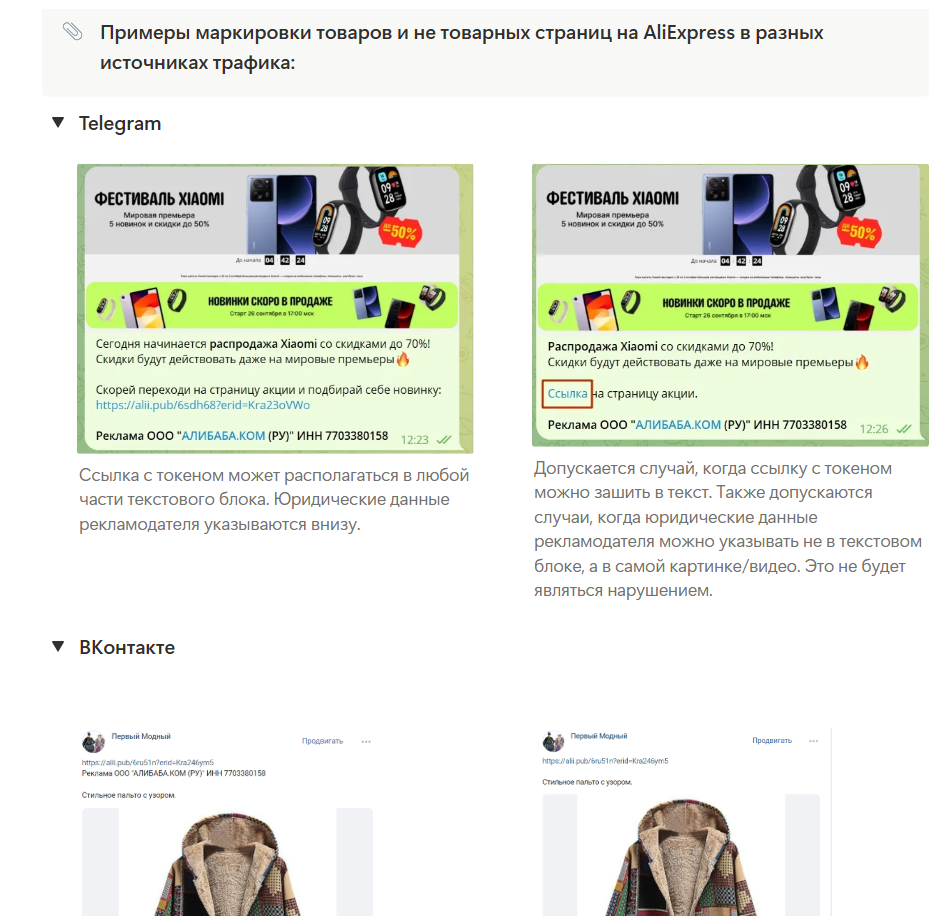942x916 pixels.
Task: Open the alii.pub link in left VK post
Action: pyautogui.click(x=148, y=762)
